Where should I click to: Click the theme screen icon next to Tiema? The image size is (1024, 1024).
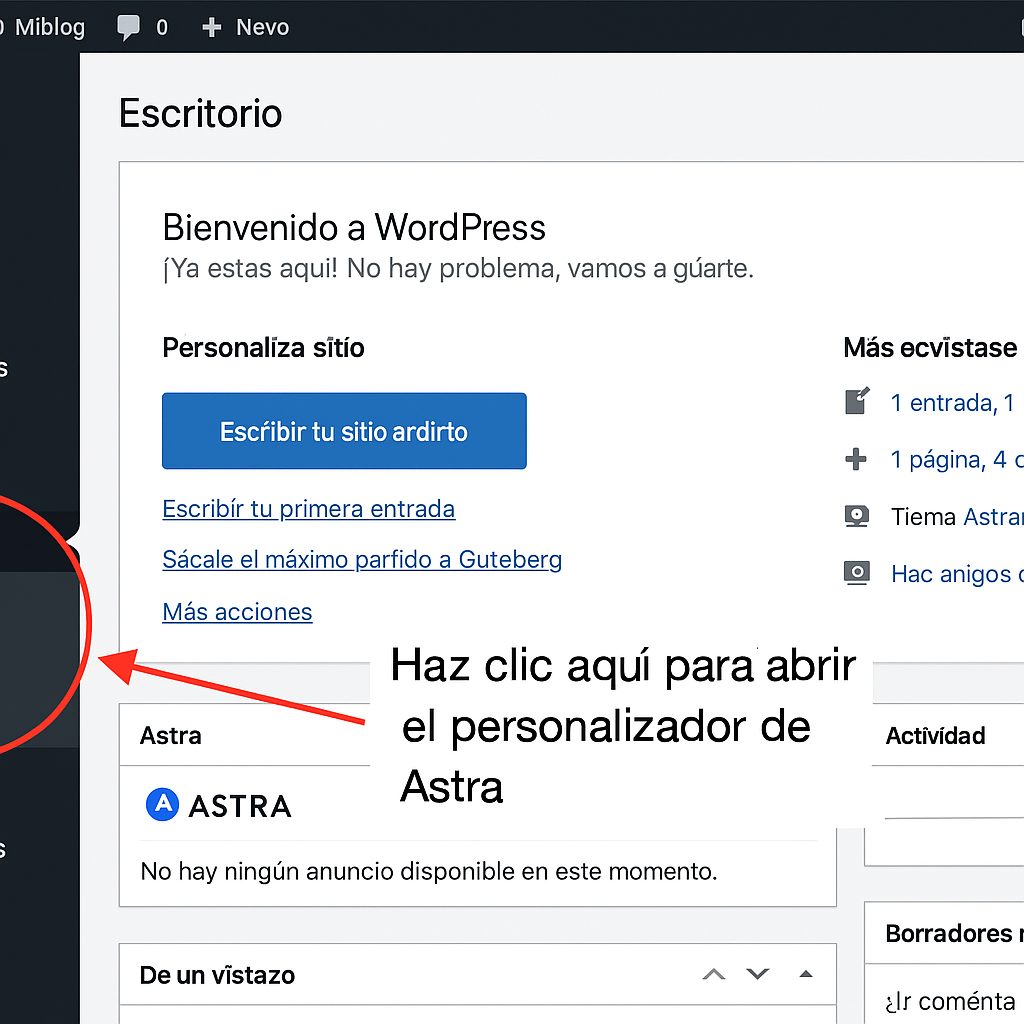(856, 515)
